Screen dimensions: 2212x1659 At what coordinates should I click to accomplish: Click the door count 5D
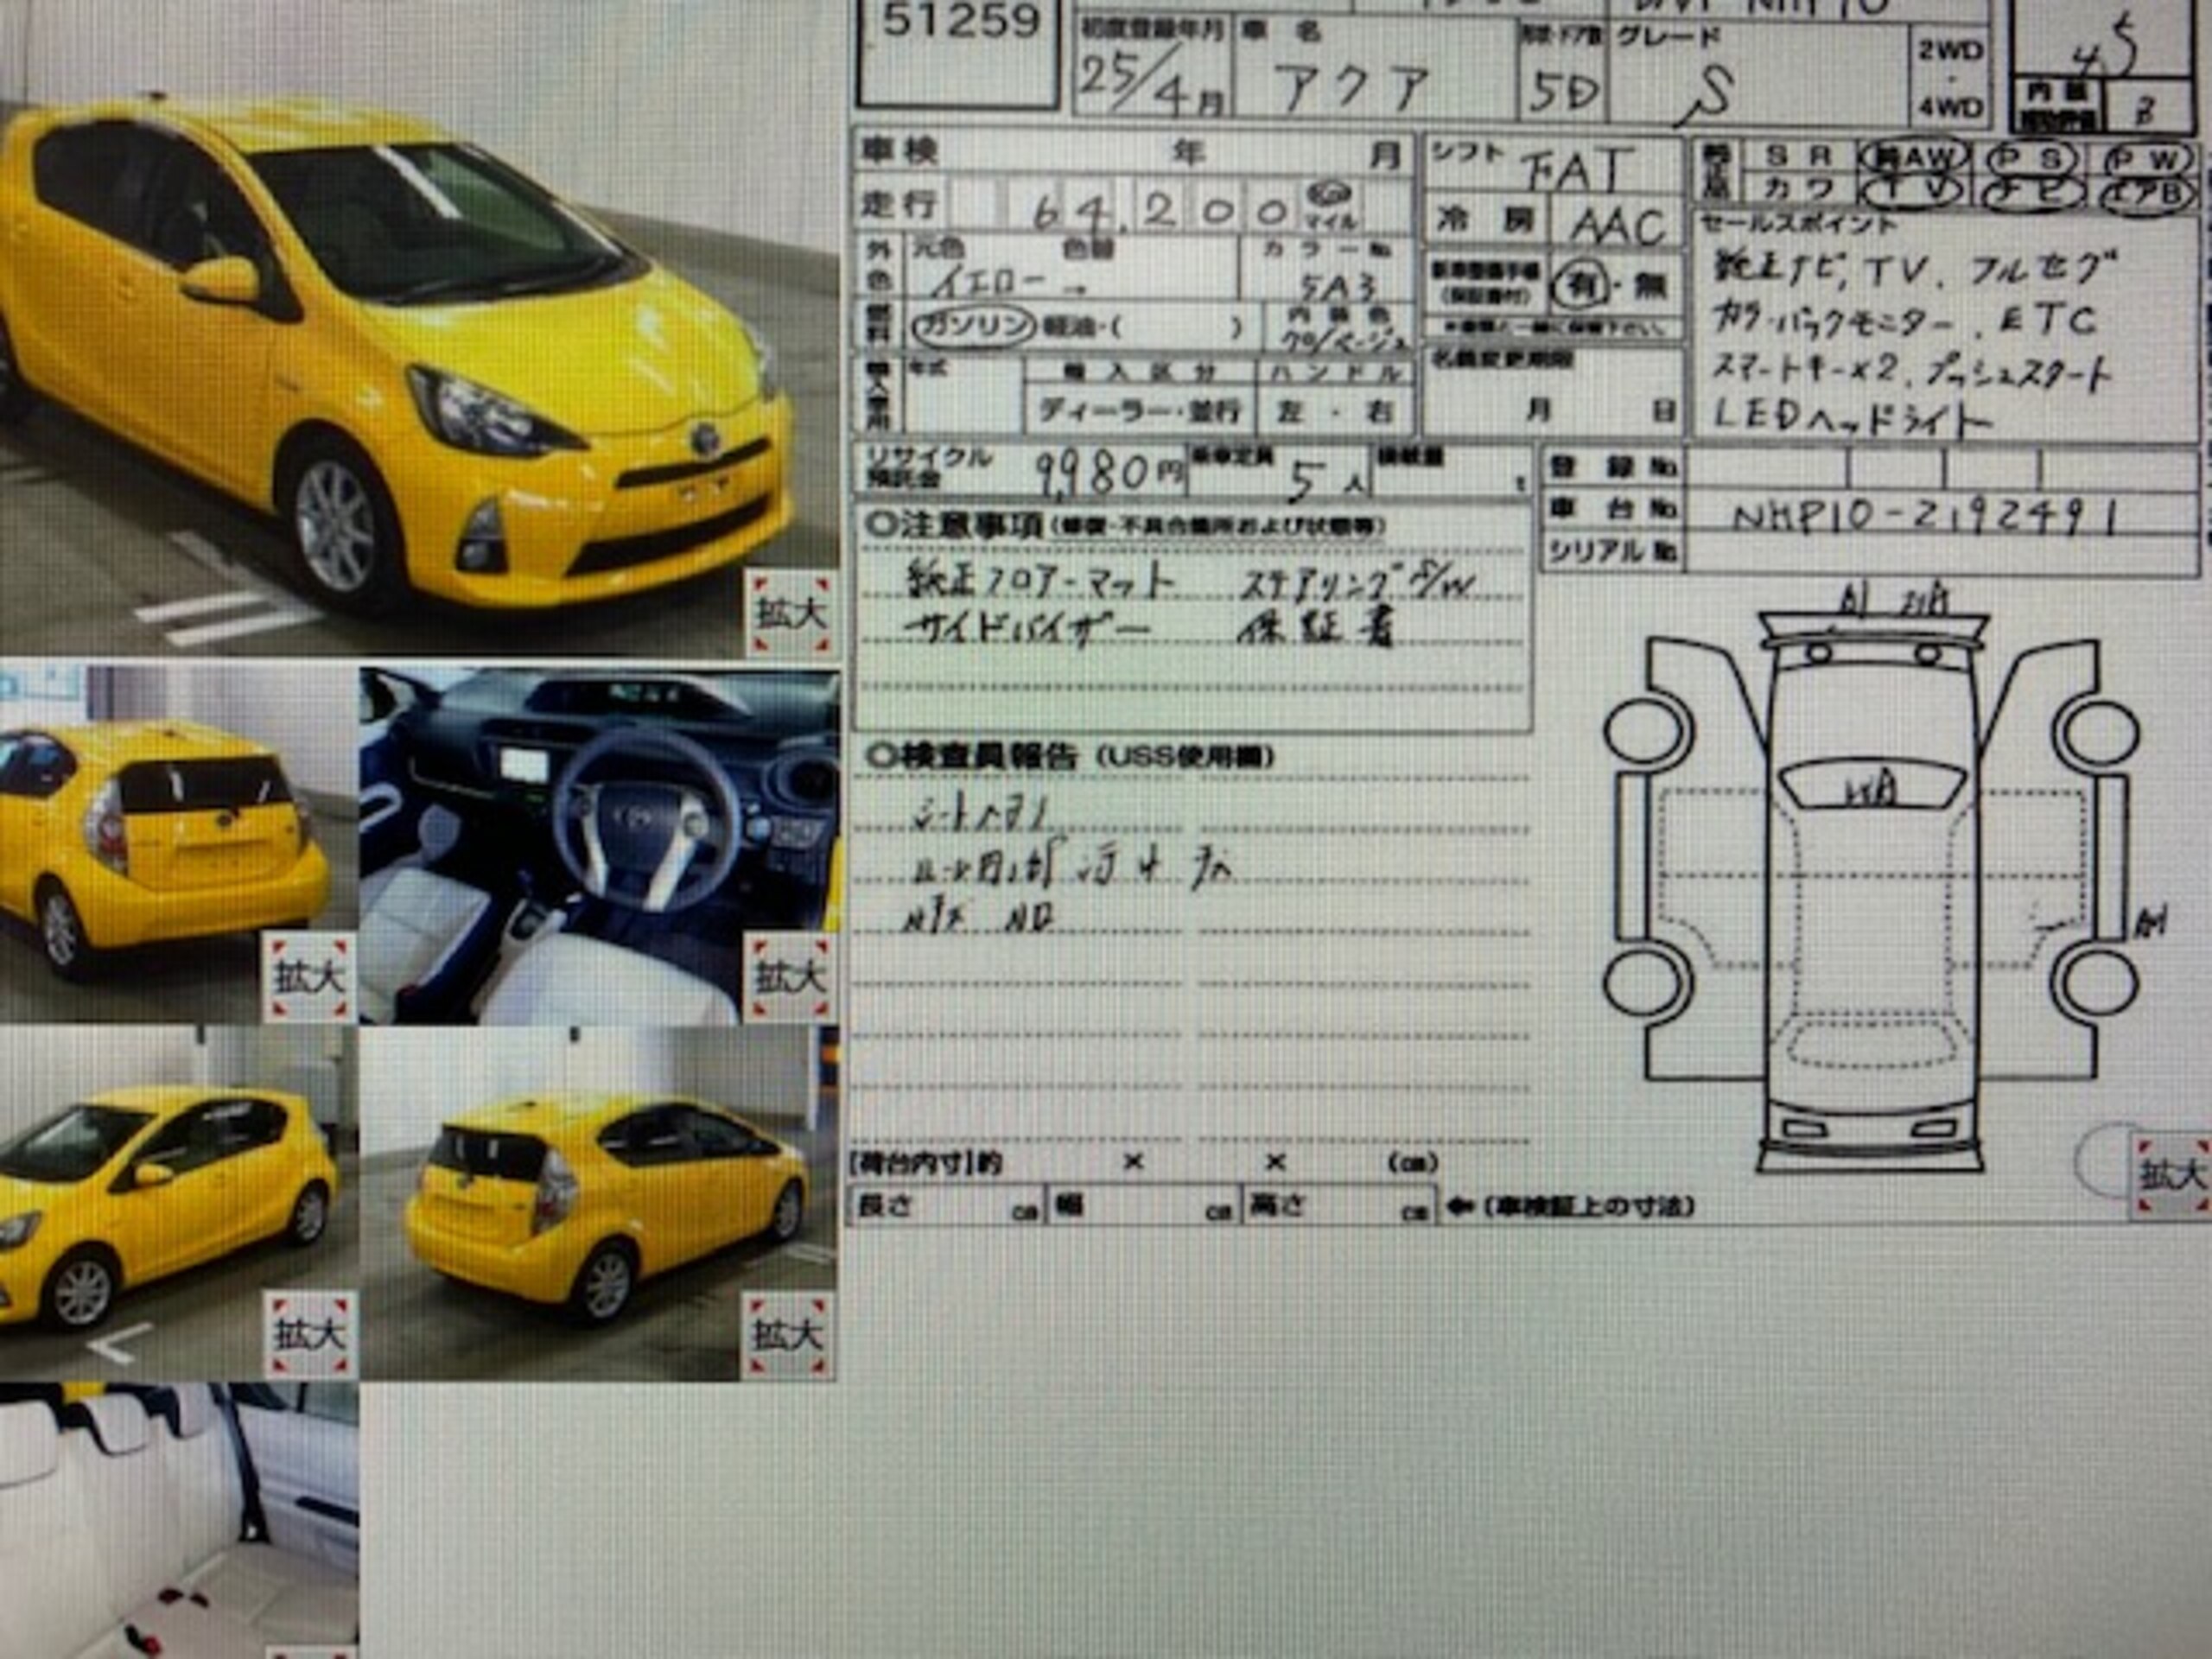(1565, 93)
